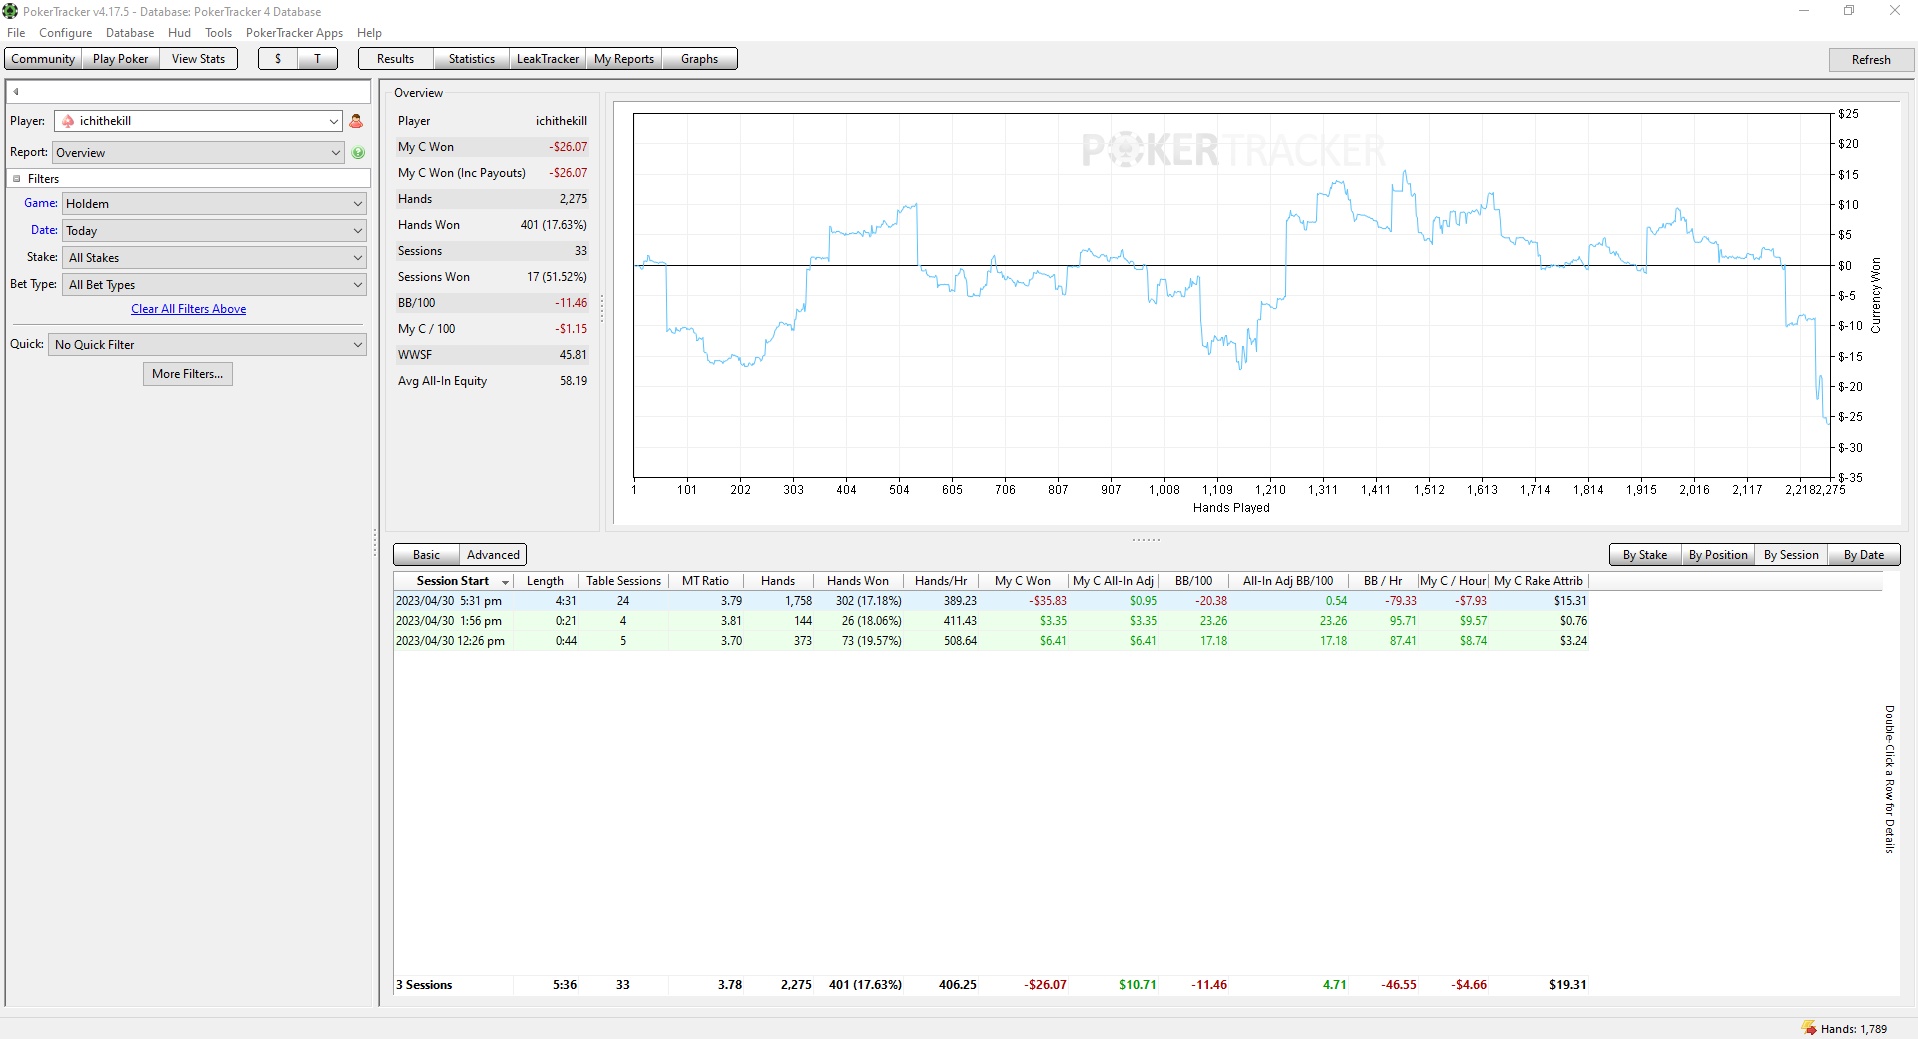Open the Quick filter dropdown
The width and height of the screenshot is (1918, 1039).
click(207, 345)
